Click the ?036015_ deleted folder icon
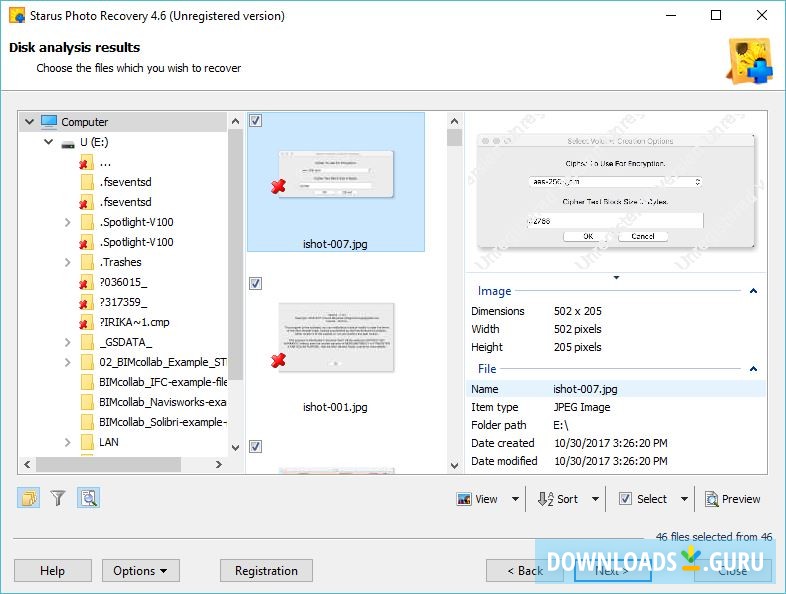 [x=86, y=283]
